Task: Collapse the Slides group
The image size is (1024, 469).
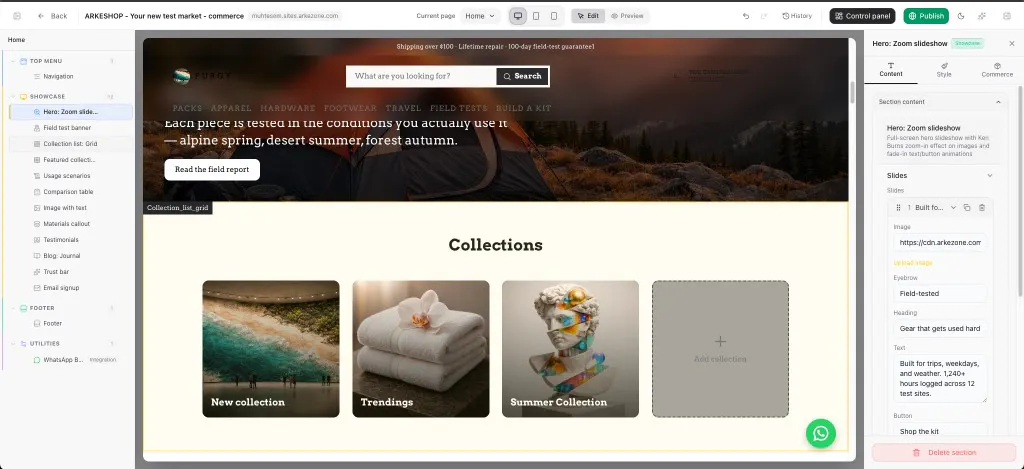Action: click(989, 176)
